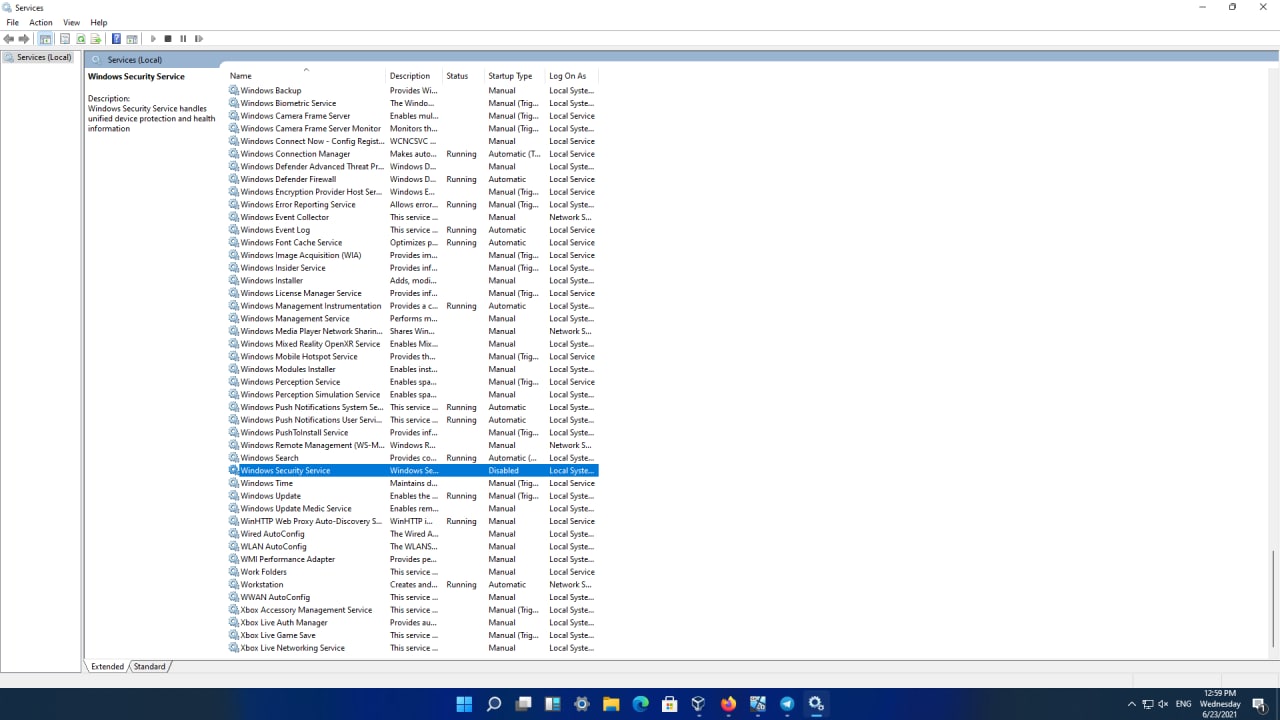Image resolution: width=1280 pixels, height=720 pixels.
Task: Open the View menu
Action: pyautogui.click(x=72, y=22)
